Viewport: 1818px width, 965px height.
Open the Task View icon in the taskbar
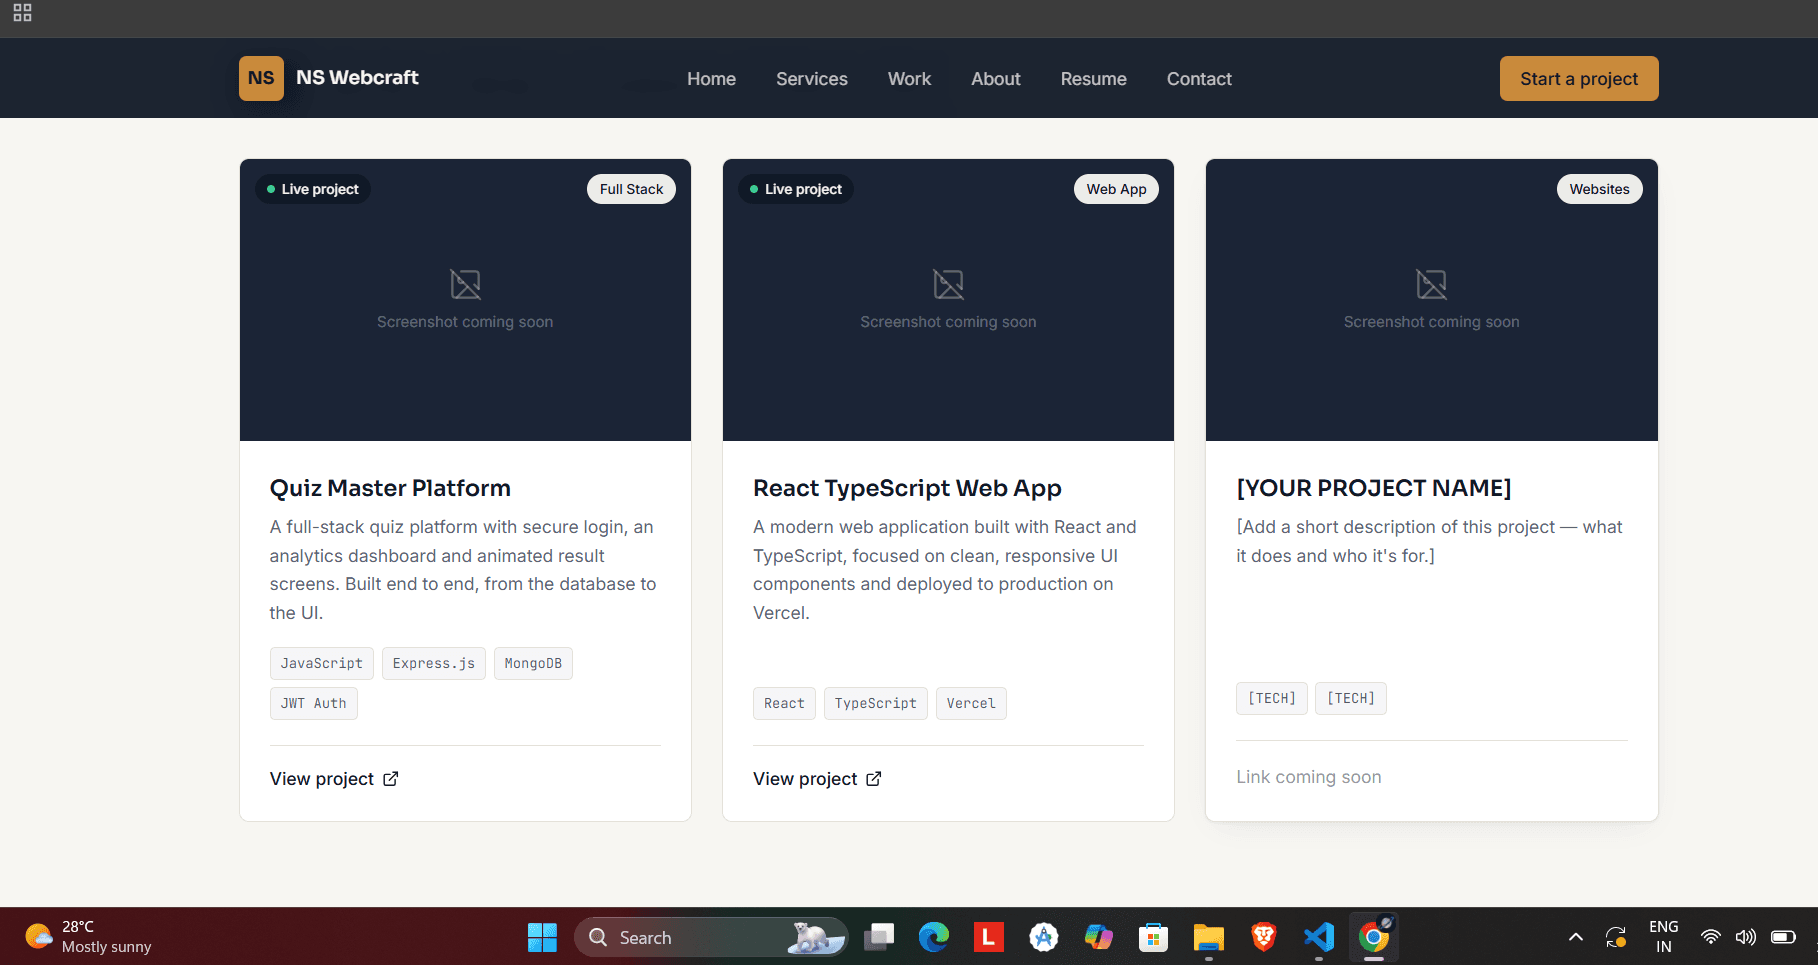879,937
